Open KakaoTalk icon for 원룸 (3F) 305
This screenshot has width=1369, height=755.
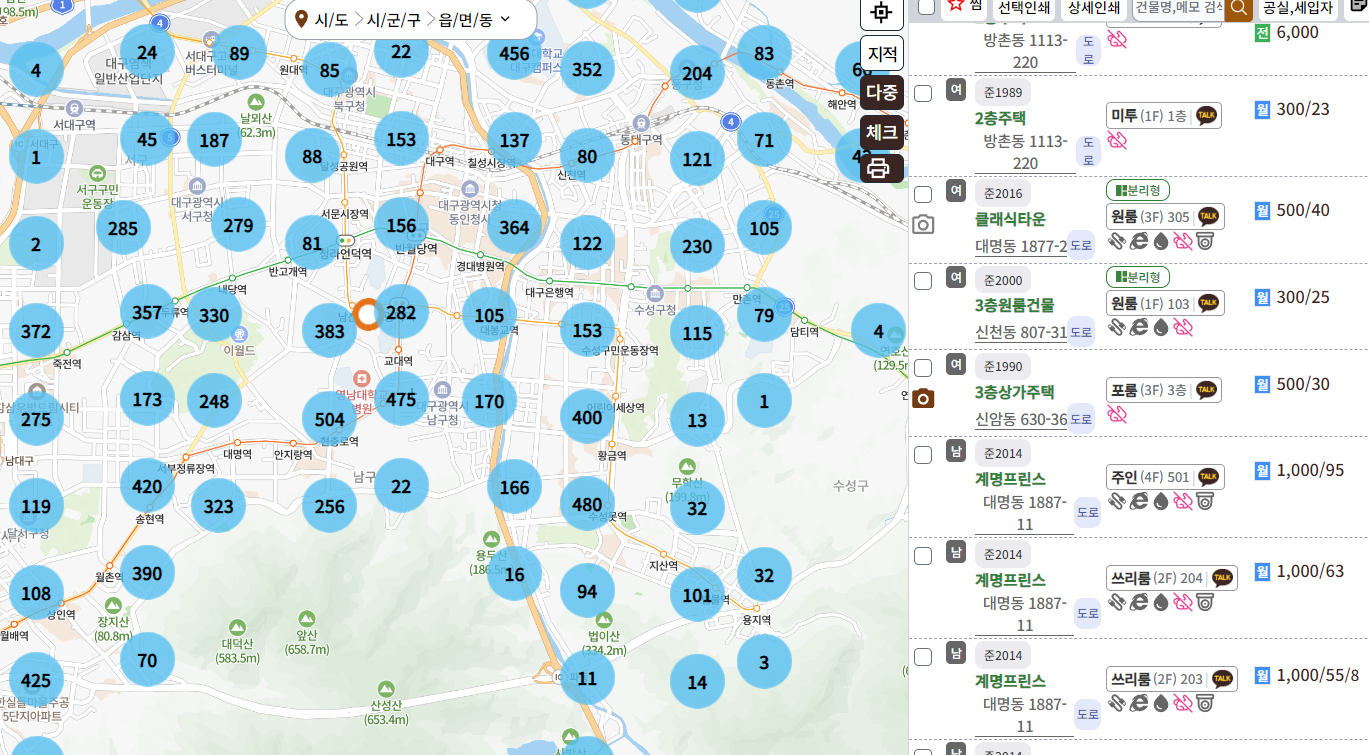tap(1208, 216)
